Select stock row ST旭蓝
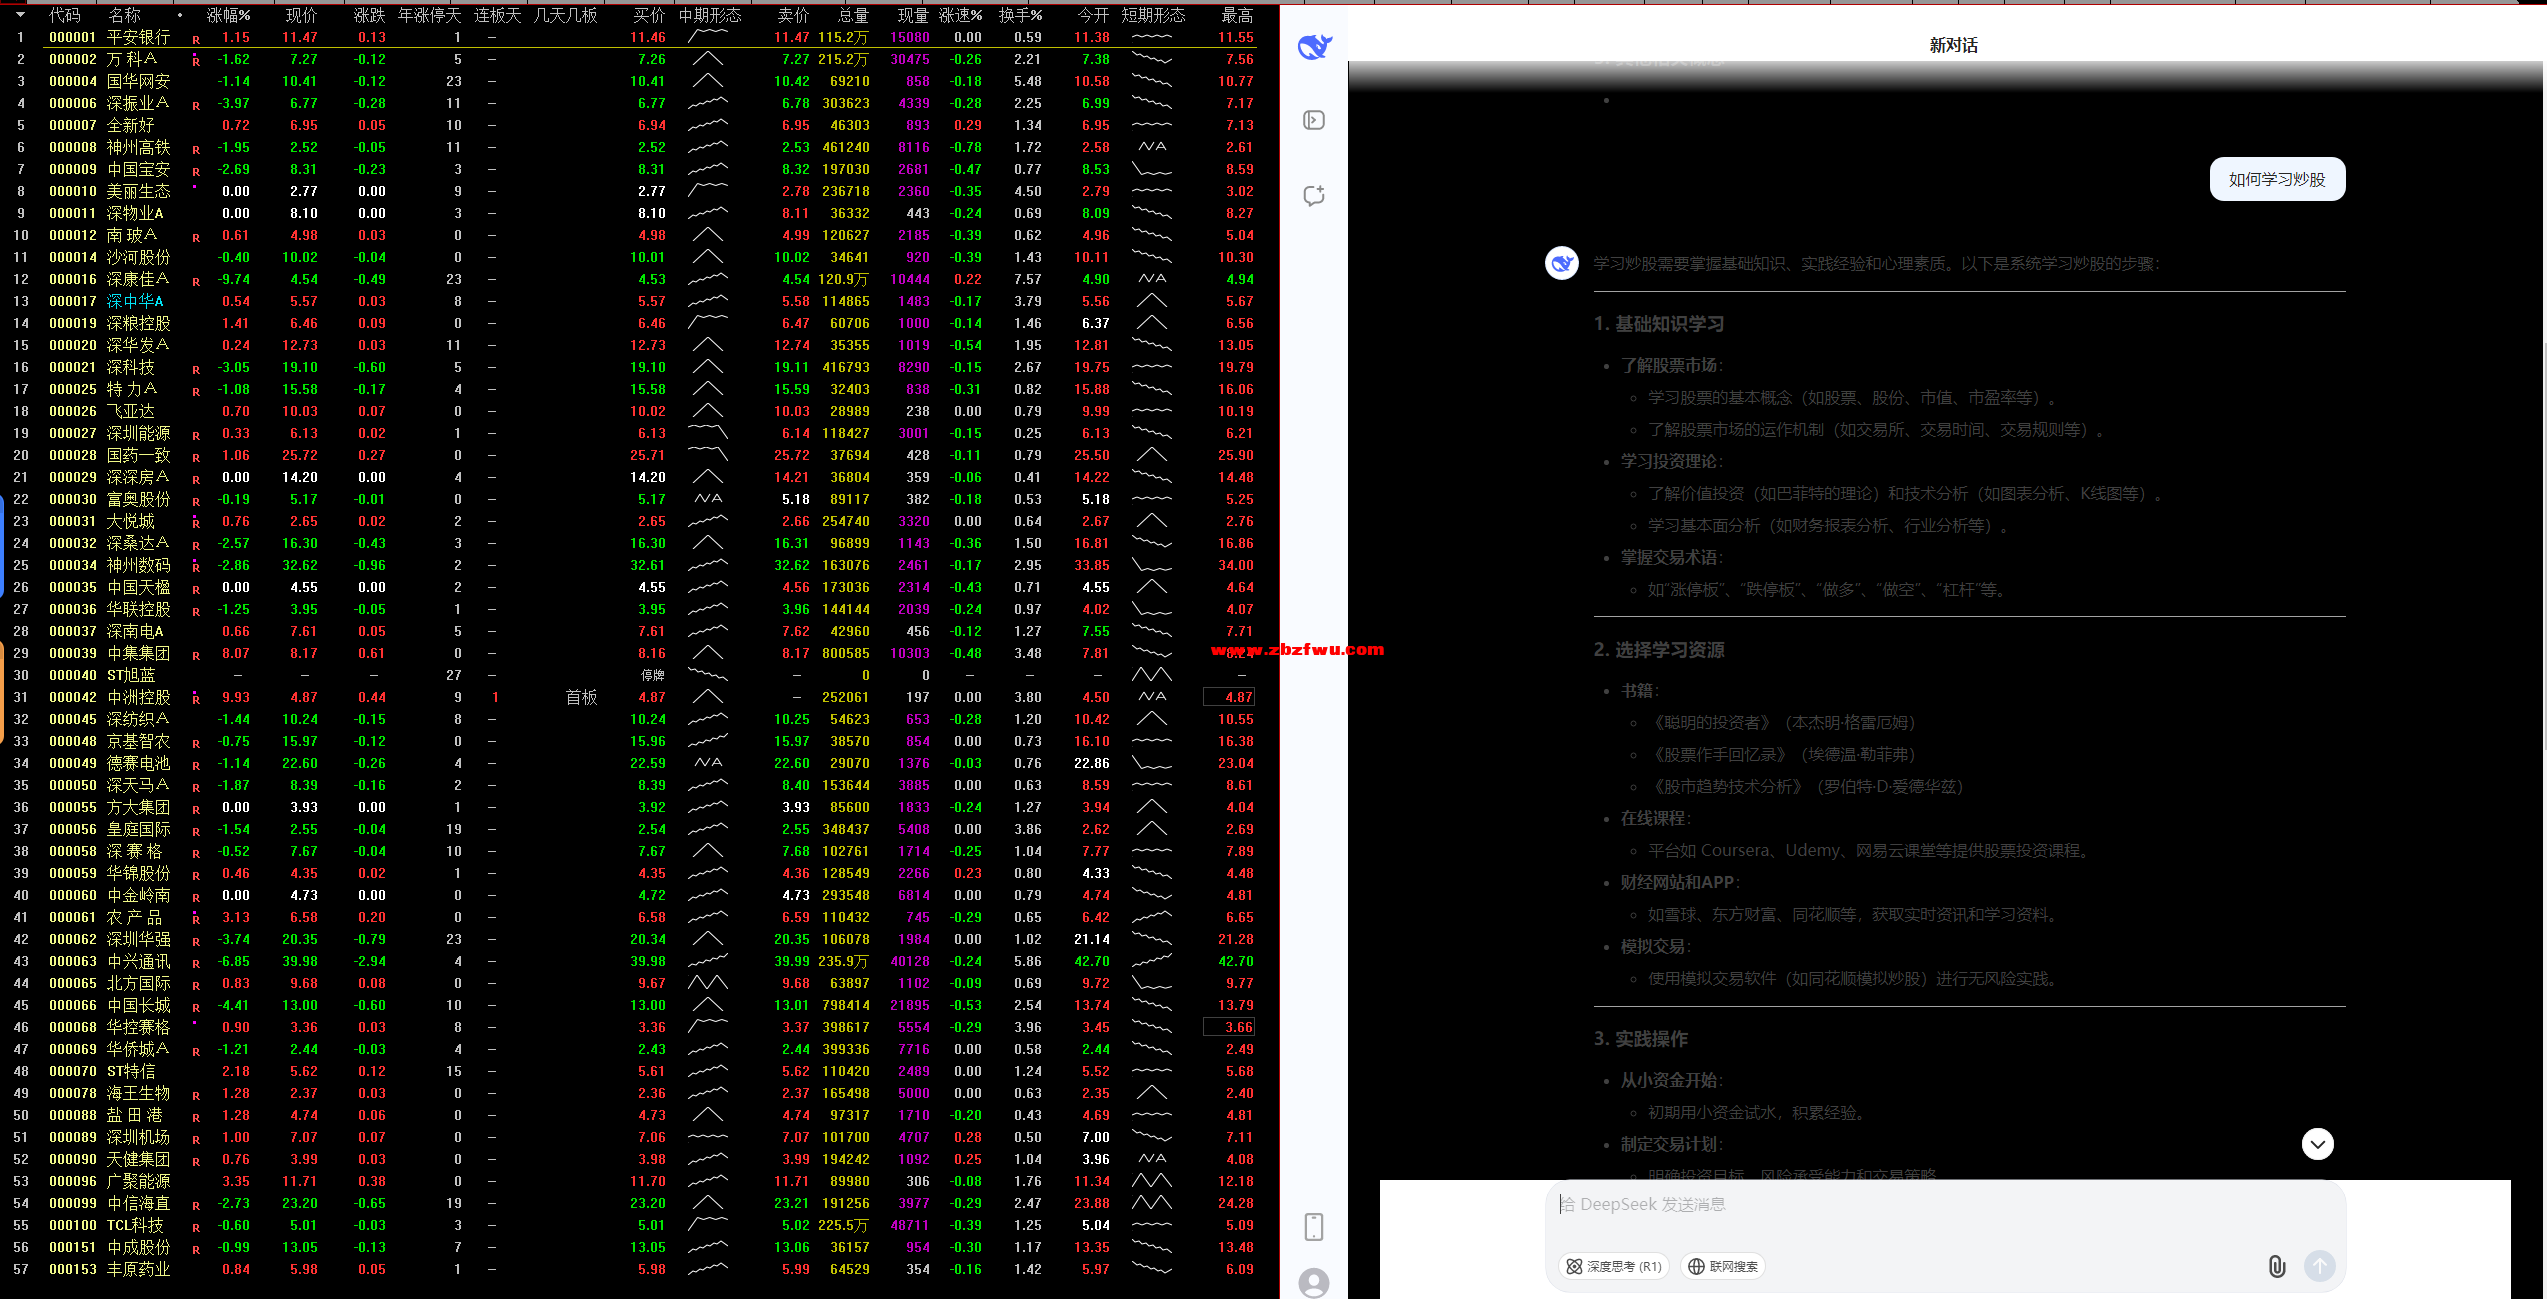The height and width of the screenshot is (1299, 2547). tap(638, 675)
